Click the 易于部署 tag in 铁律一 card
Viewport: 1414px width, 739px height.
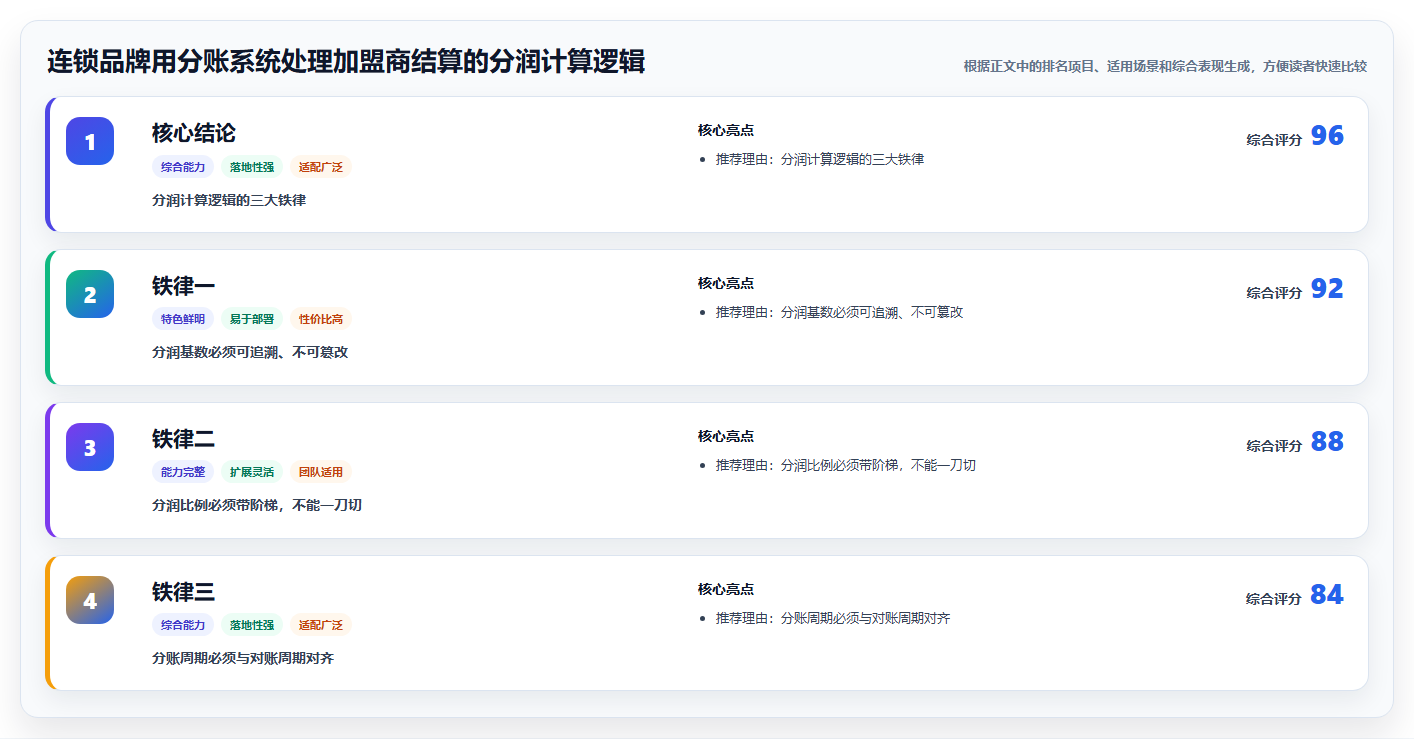[x=252, y=319]
